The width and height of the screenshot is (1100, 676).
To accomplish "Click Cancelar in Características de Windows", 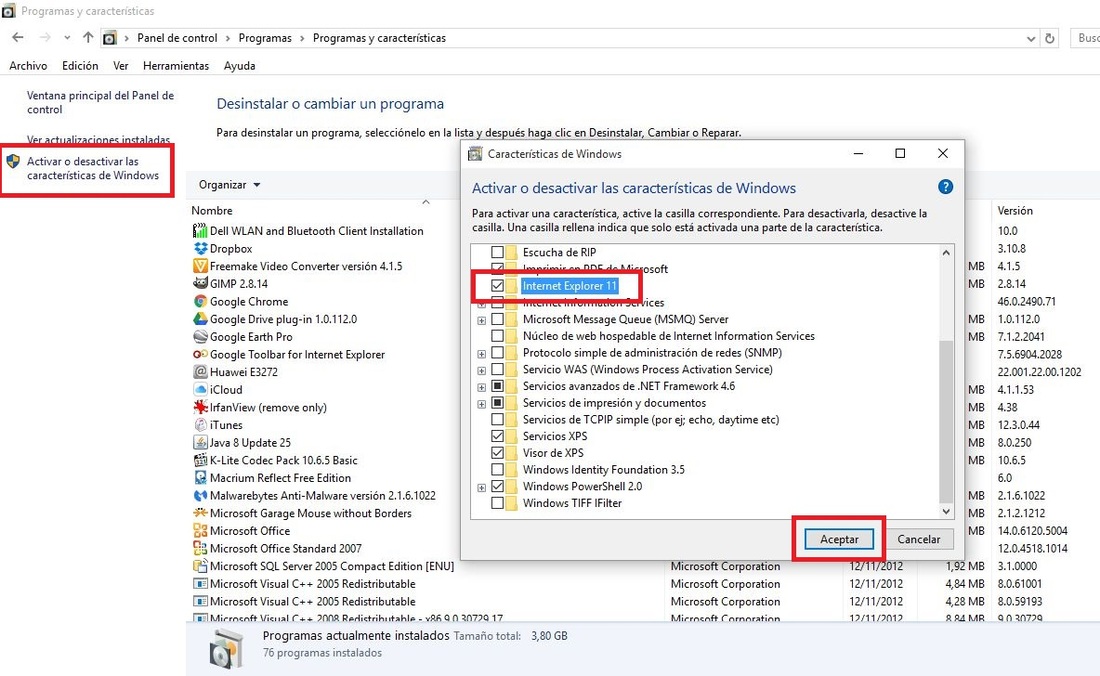I will (x=918, y=539).
